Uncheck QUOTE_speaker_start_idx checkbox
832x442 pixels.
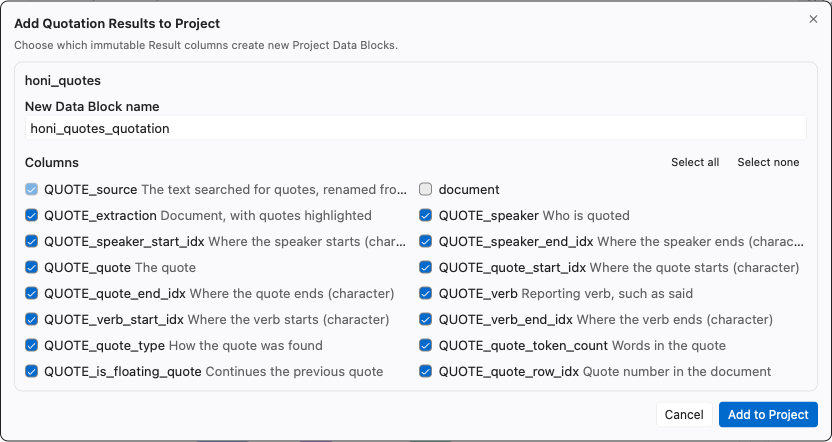(x=31, y=241)
